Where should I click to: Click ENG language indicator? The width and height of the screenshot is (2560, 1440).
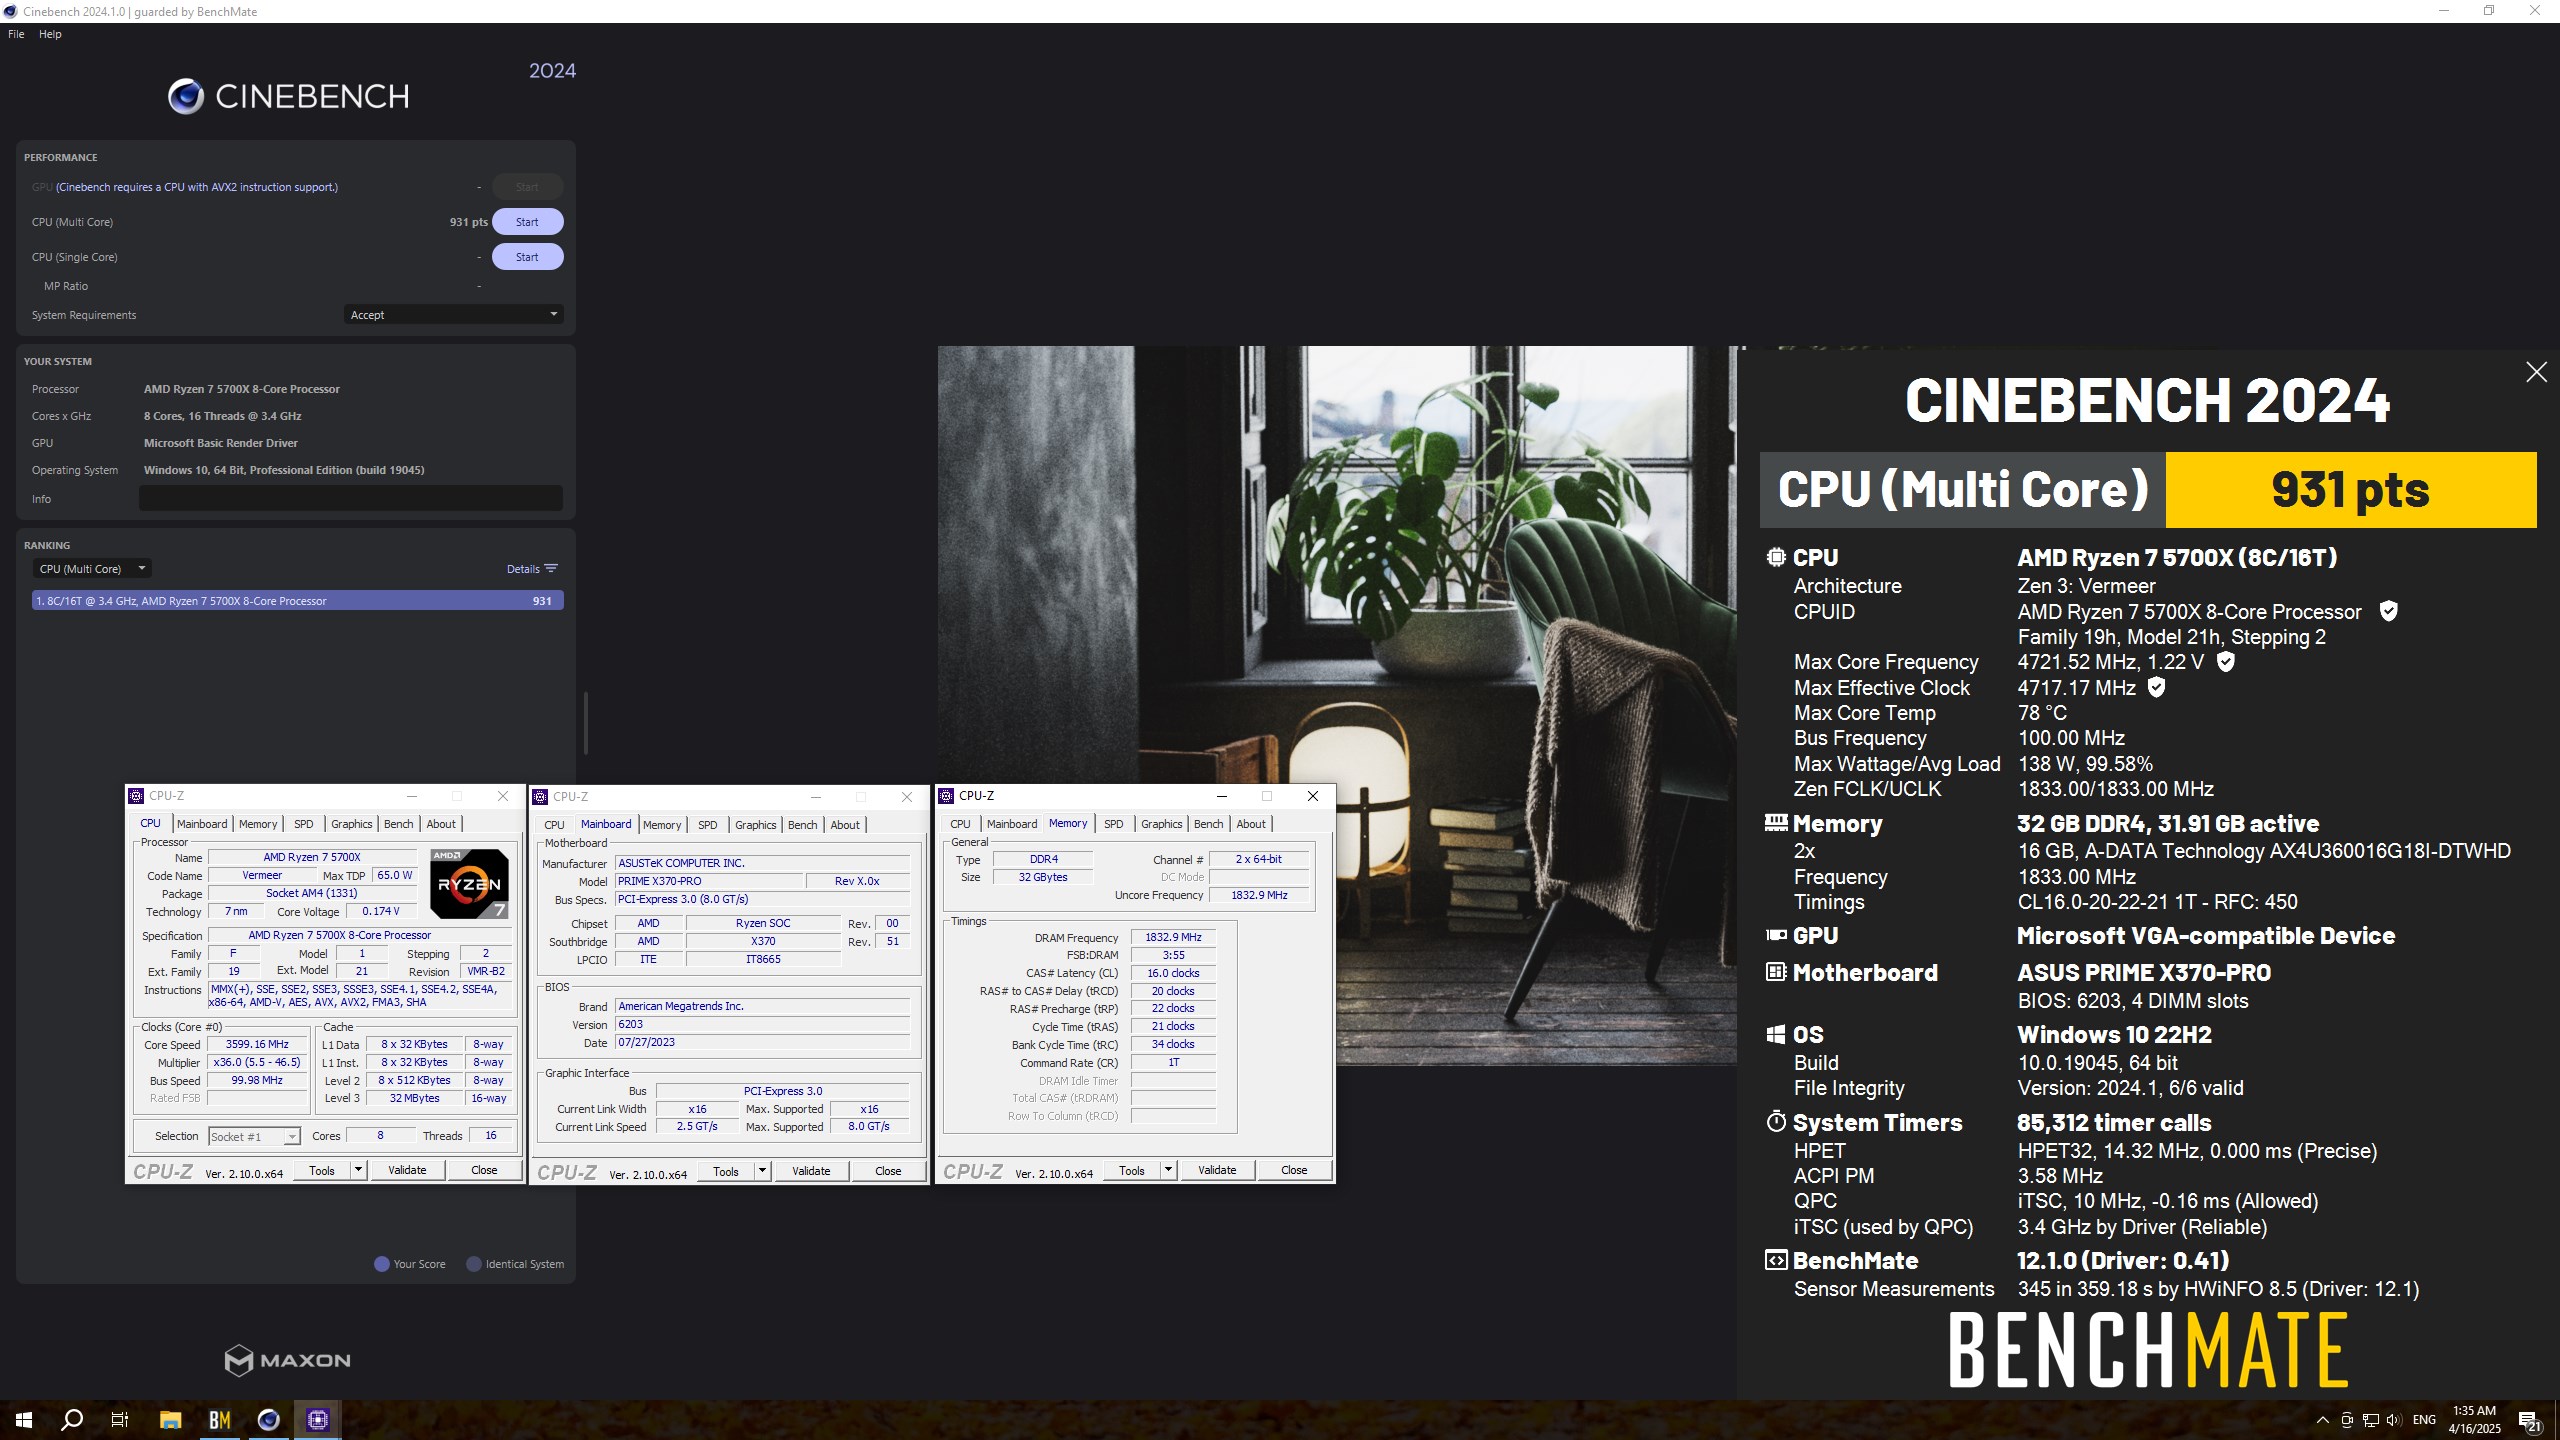coord(2424,1420)
